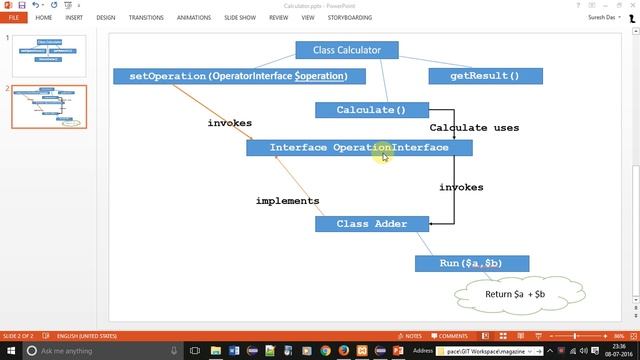
Task: Click the Calculate() shape
Action: [372, 110]
